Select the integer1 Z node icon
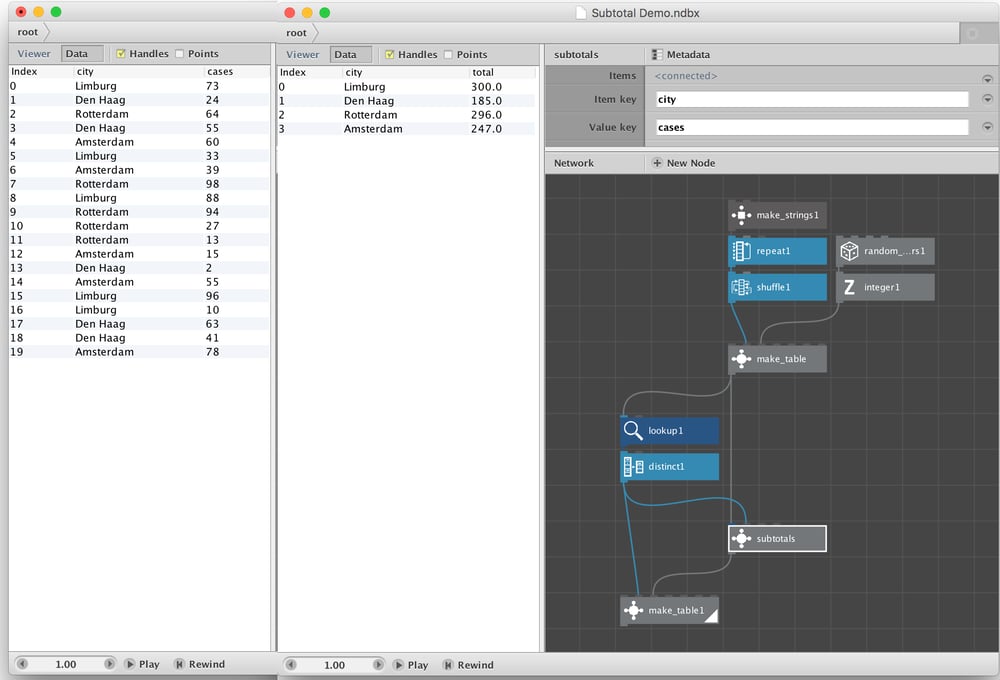 pyautogui.click(x=849, y=287)
